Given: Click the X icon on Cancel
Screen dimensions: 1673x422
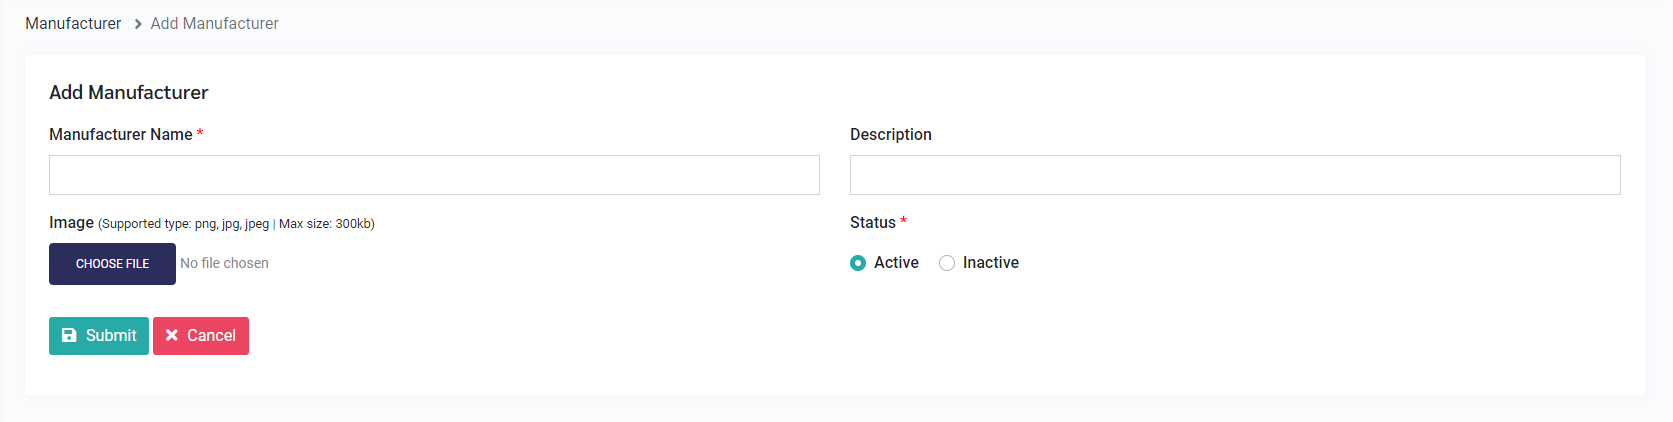Looking at the screenshot, I should (172, 336).
